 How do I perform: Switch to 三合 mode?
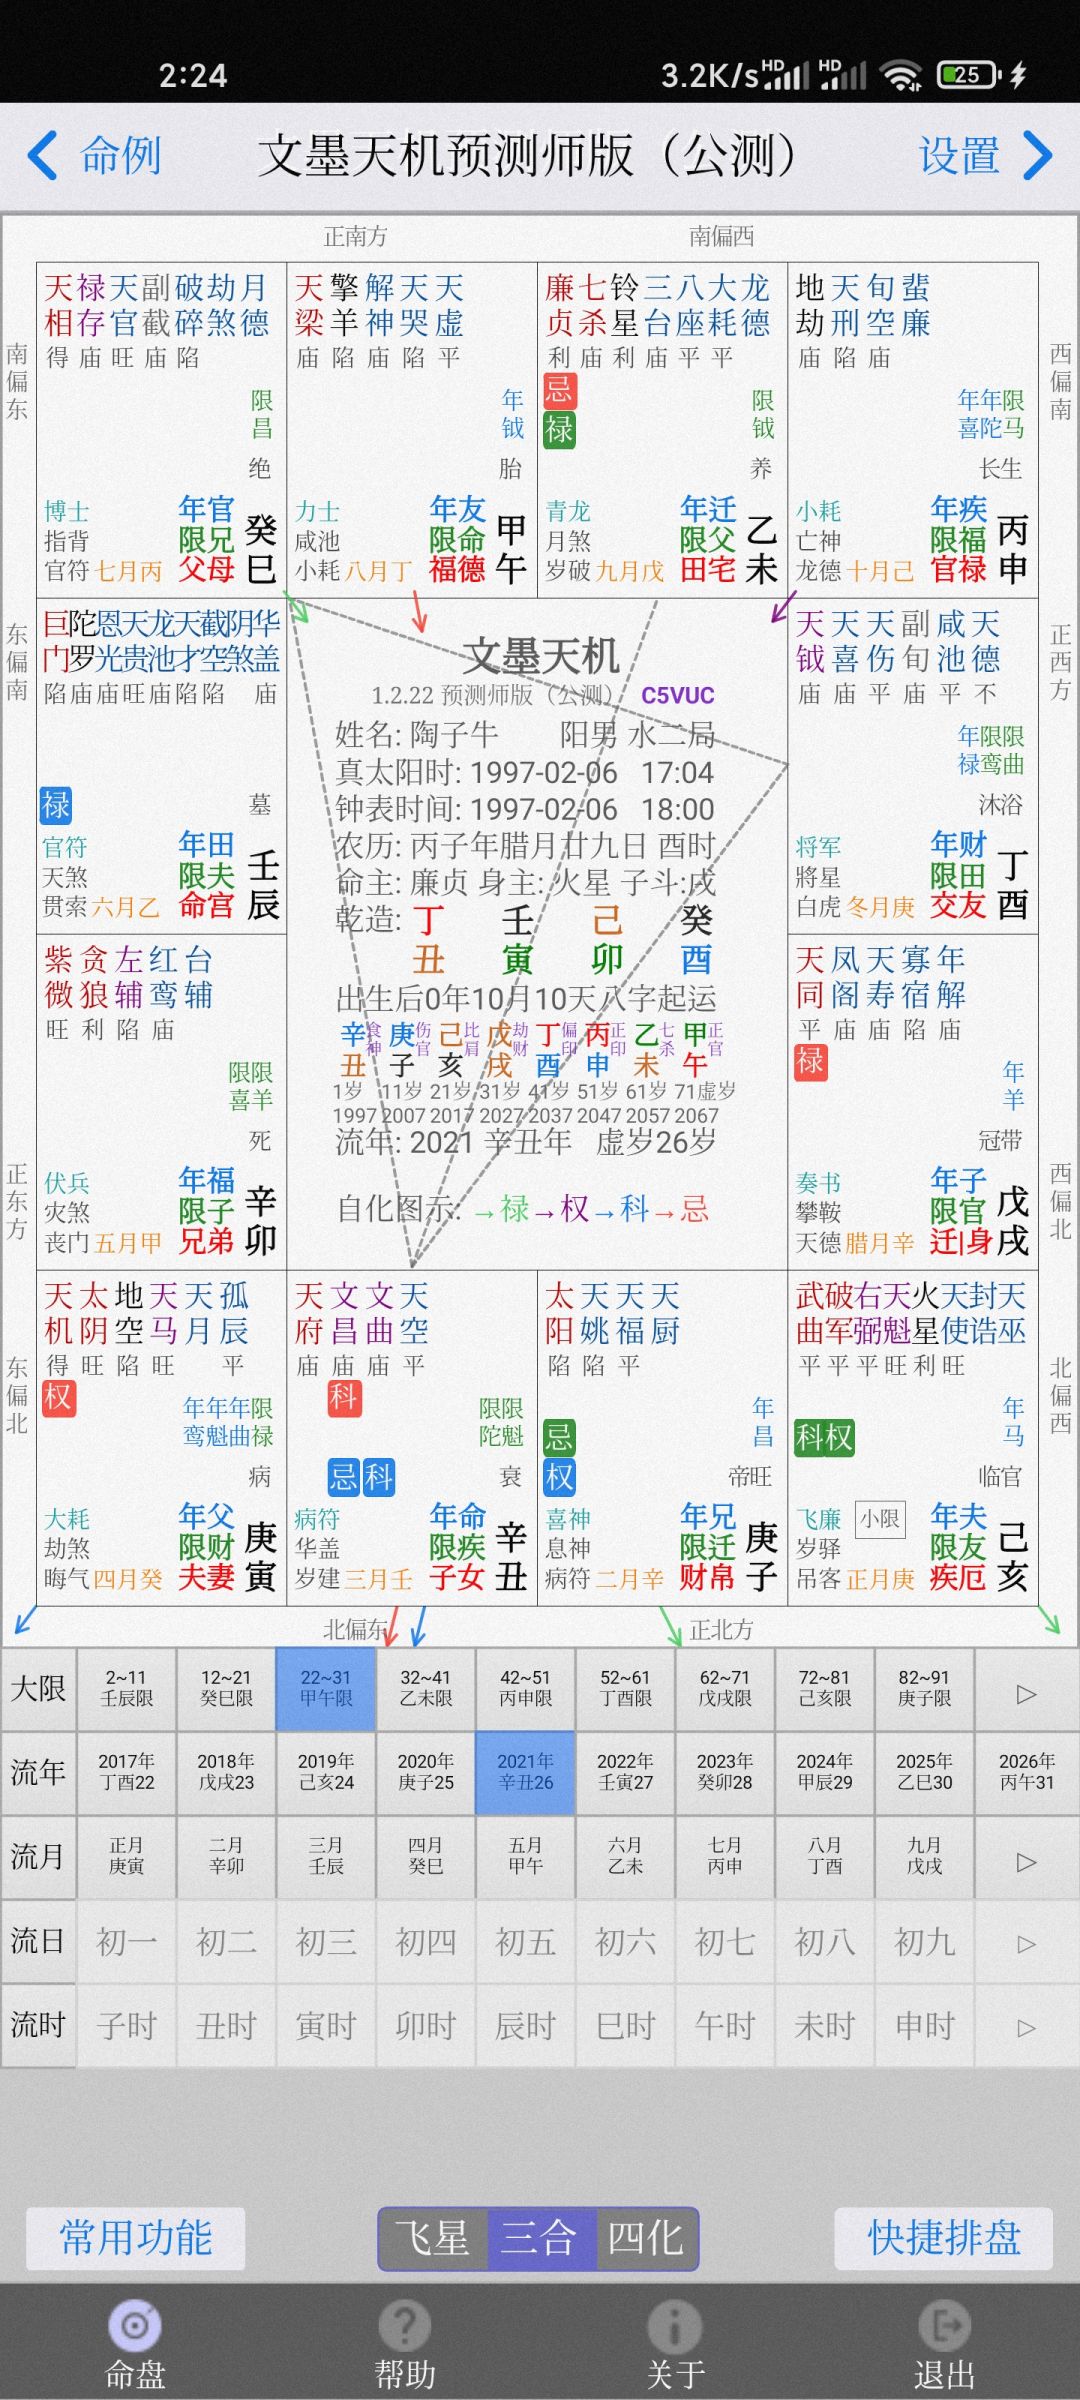[539, 2238]
